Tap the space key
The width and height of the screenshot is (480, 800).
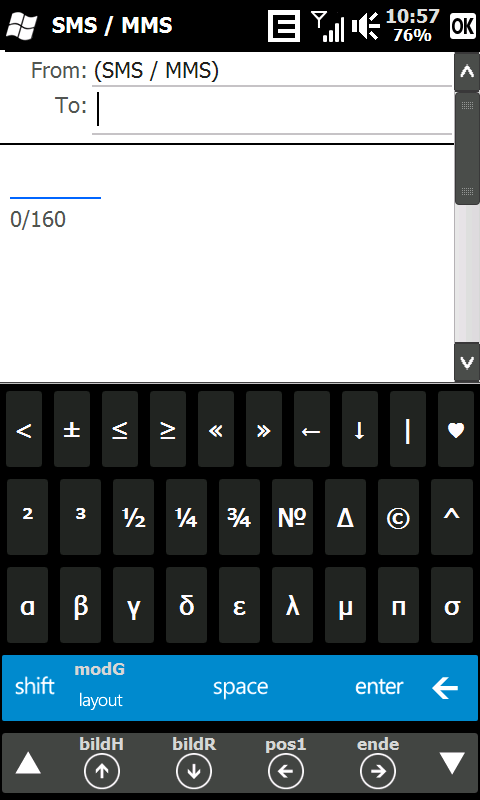point(240,688)
